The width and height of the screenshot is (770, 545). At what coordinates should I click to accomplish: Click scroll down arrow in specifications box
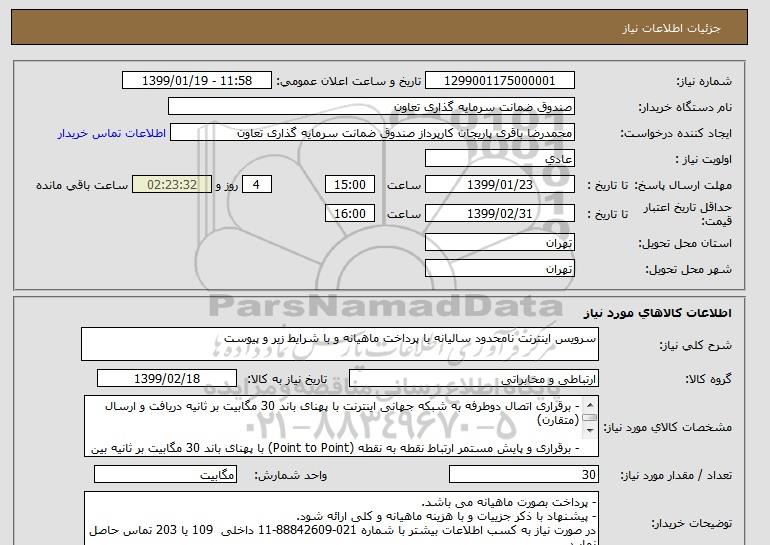(x=590, y=431)
